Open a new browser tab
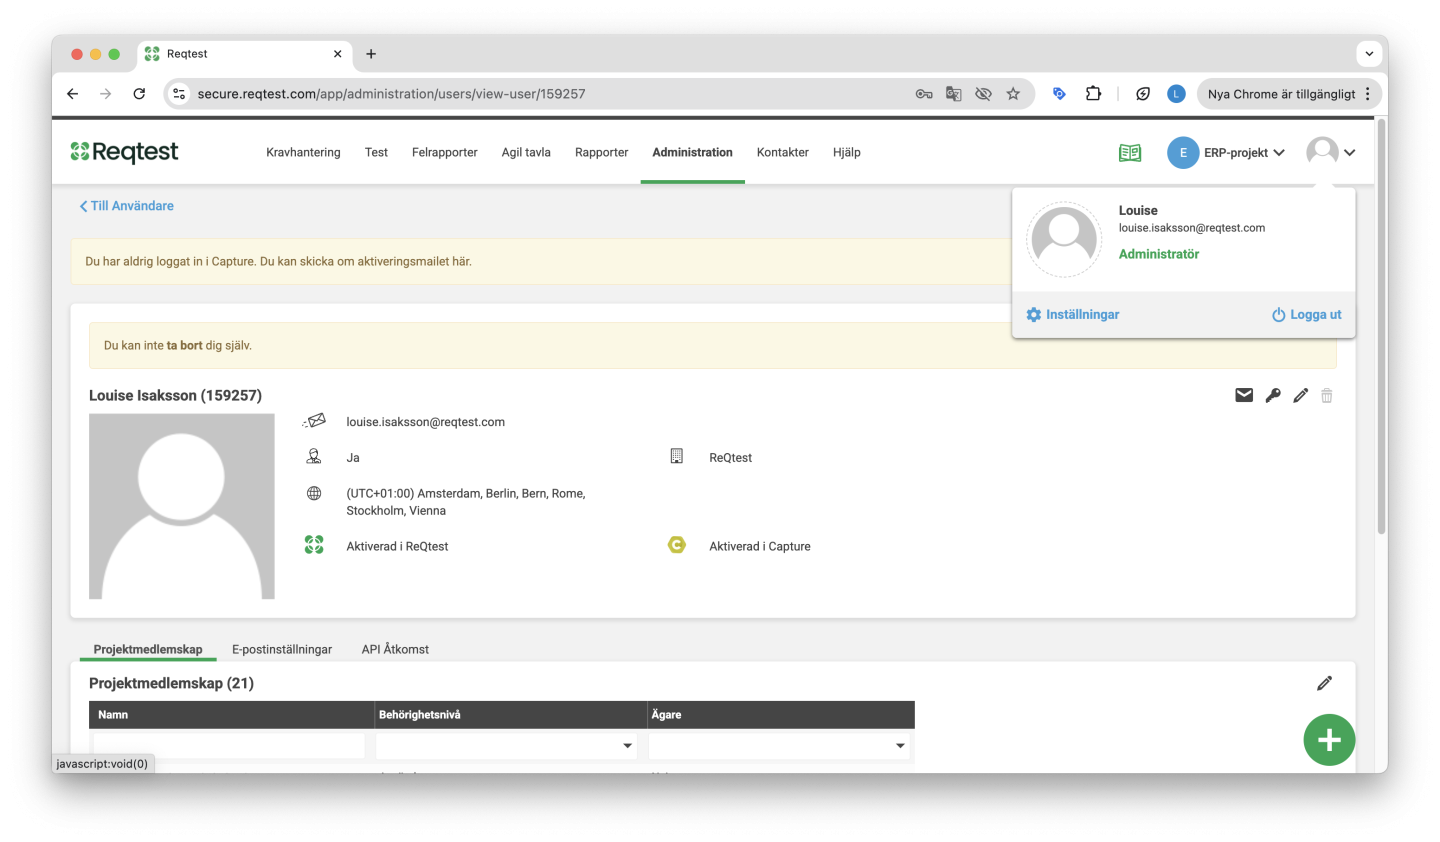The image size is (1440, 842). click(371, 54)
